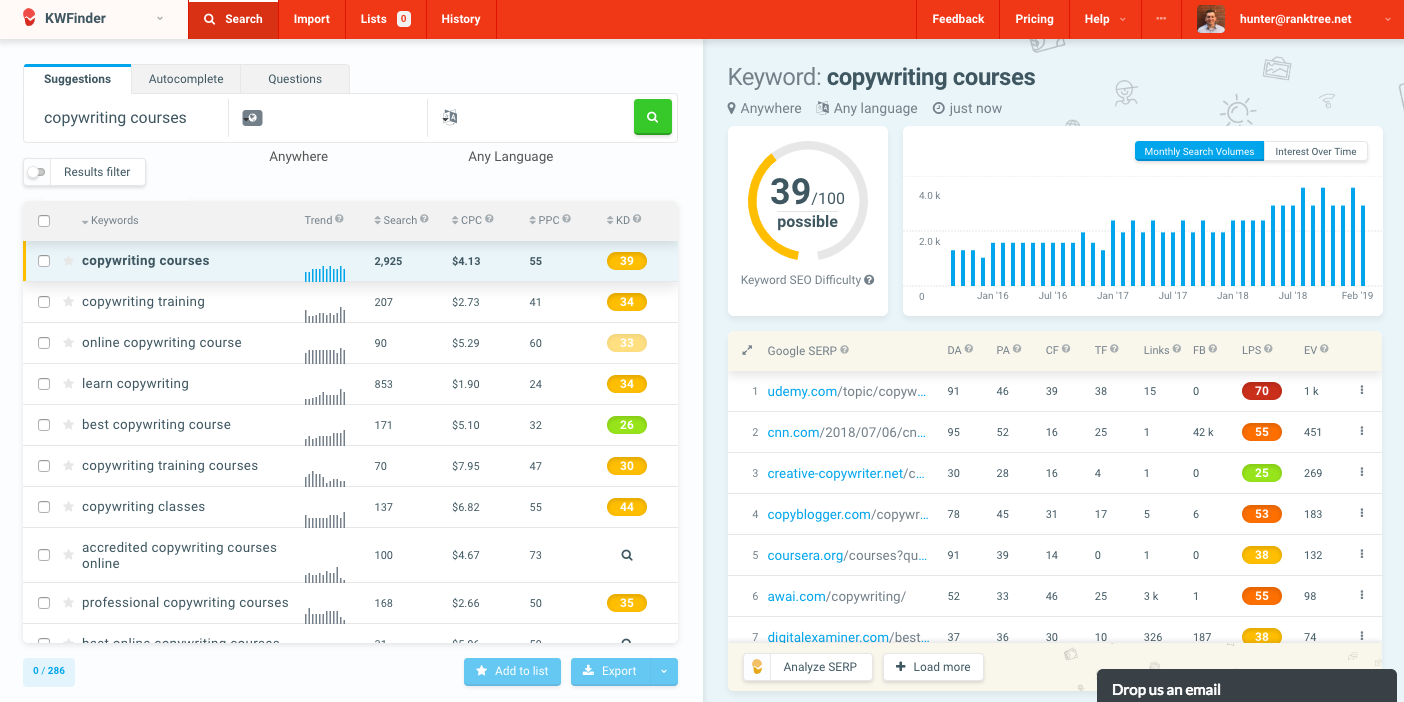The image size is (1404, 702).
Task: Open the Drop us an email widget
Action: [x=1247, y=686]
